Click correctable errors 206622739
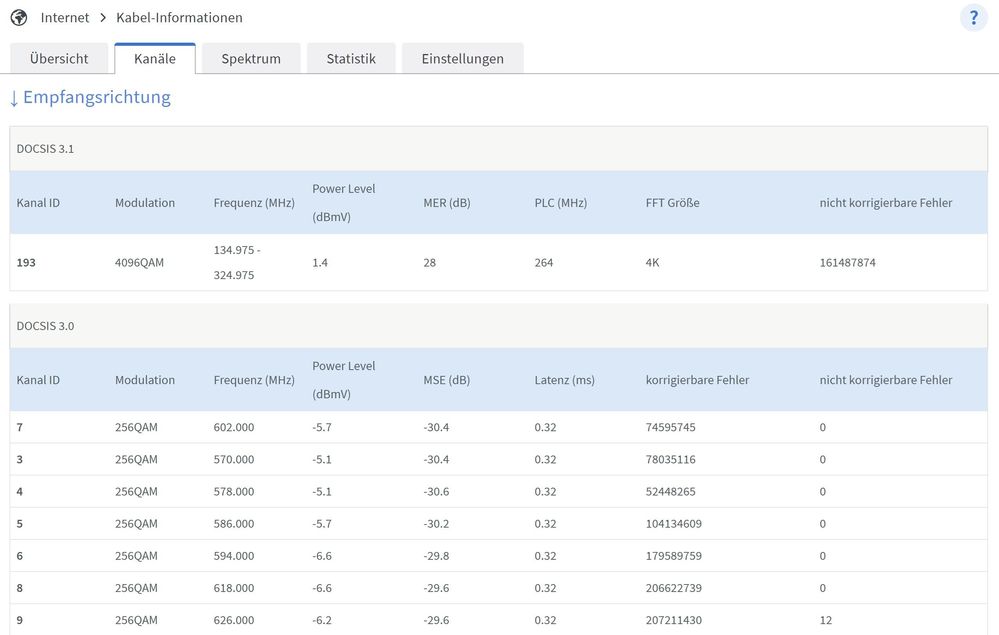 click(673, 588)
